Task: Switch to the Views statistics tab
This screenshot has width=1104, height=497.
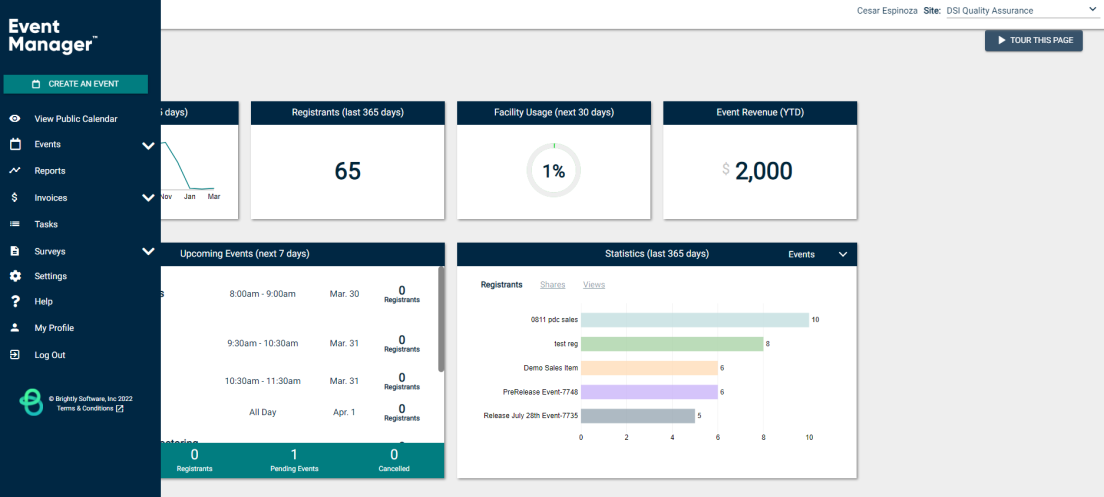Action: 594,285
